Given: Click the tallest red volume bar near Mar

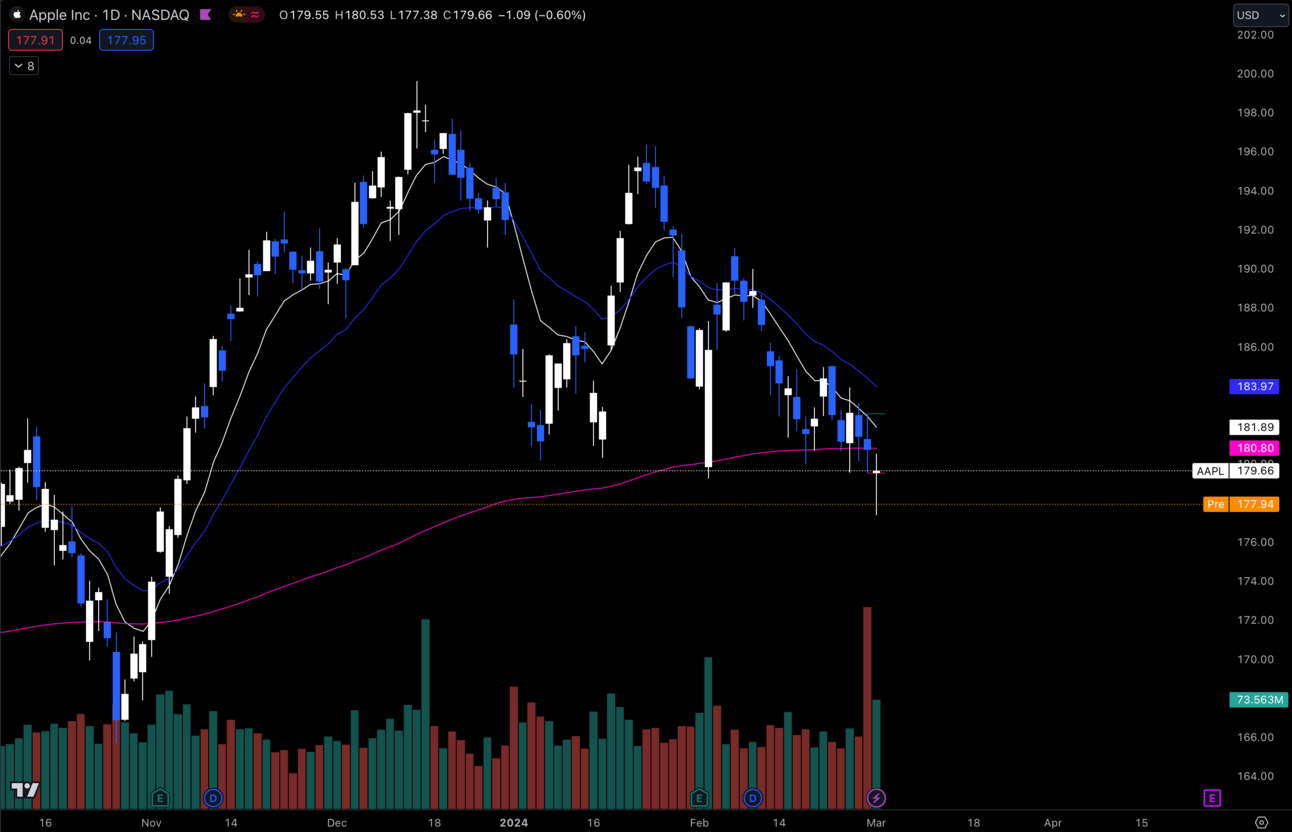Looking at the screenshot, I should (867, 708).
